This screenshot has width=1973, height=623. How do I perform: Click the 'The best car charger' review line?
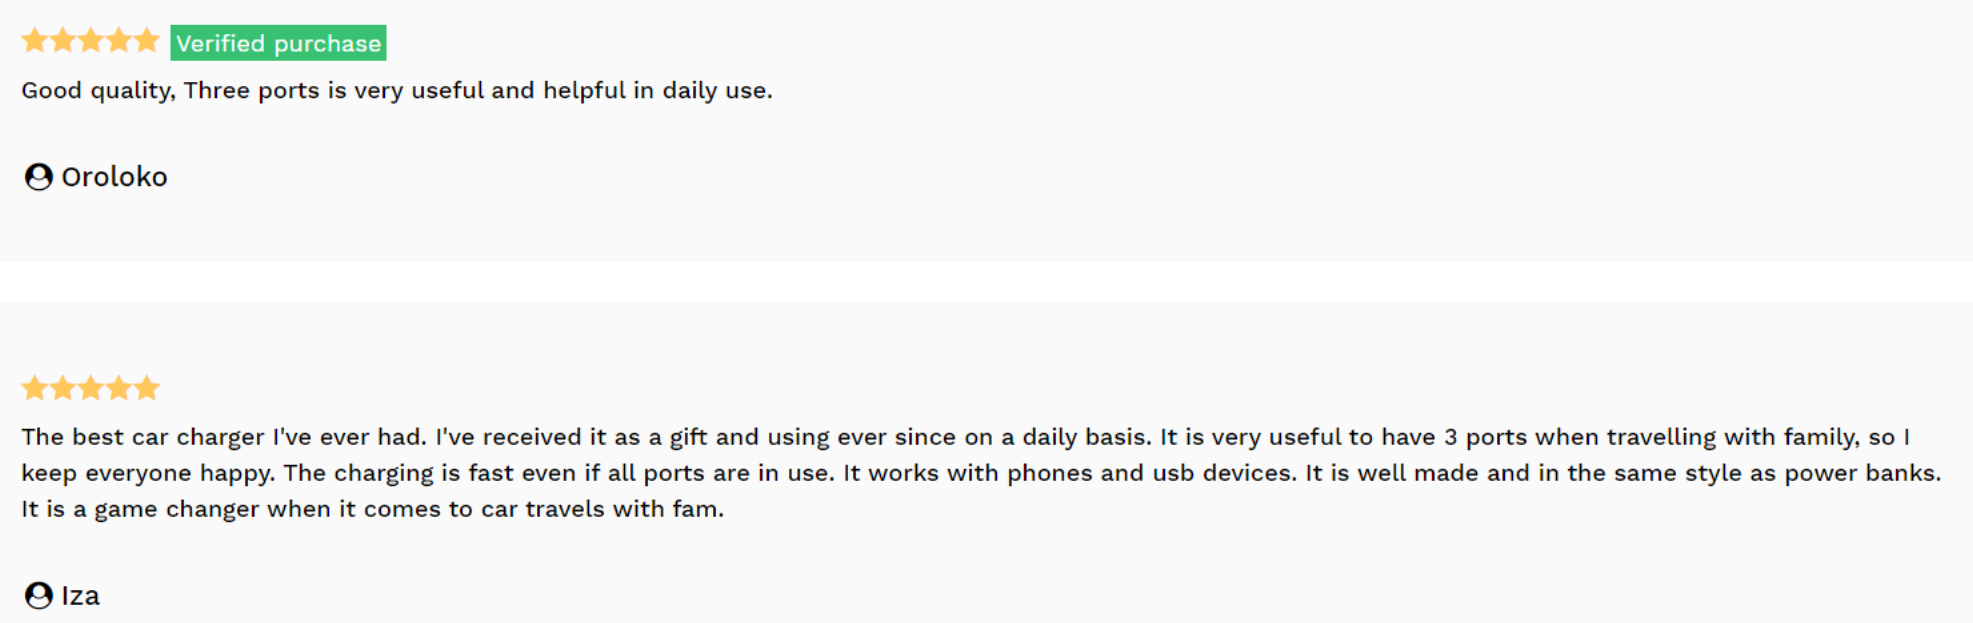point(966,437)
